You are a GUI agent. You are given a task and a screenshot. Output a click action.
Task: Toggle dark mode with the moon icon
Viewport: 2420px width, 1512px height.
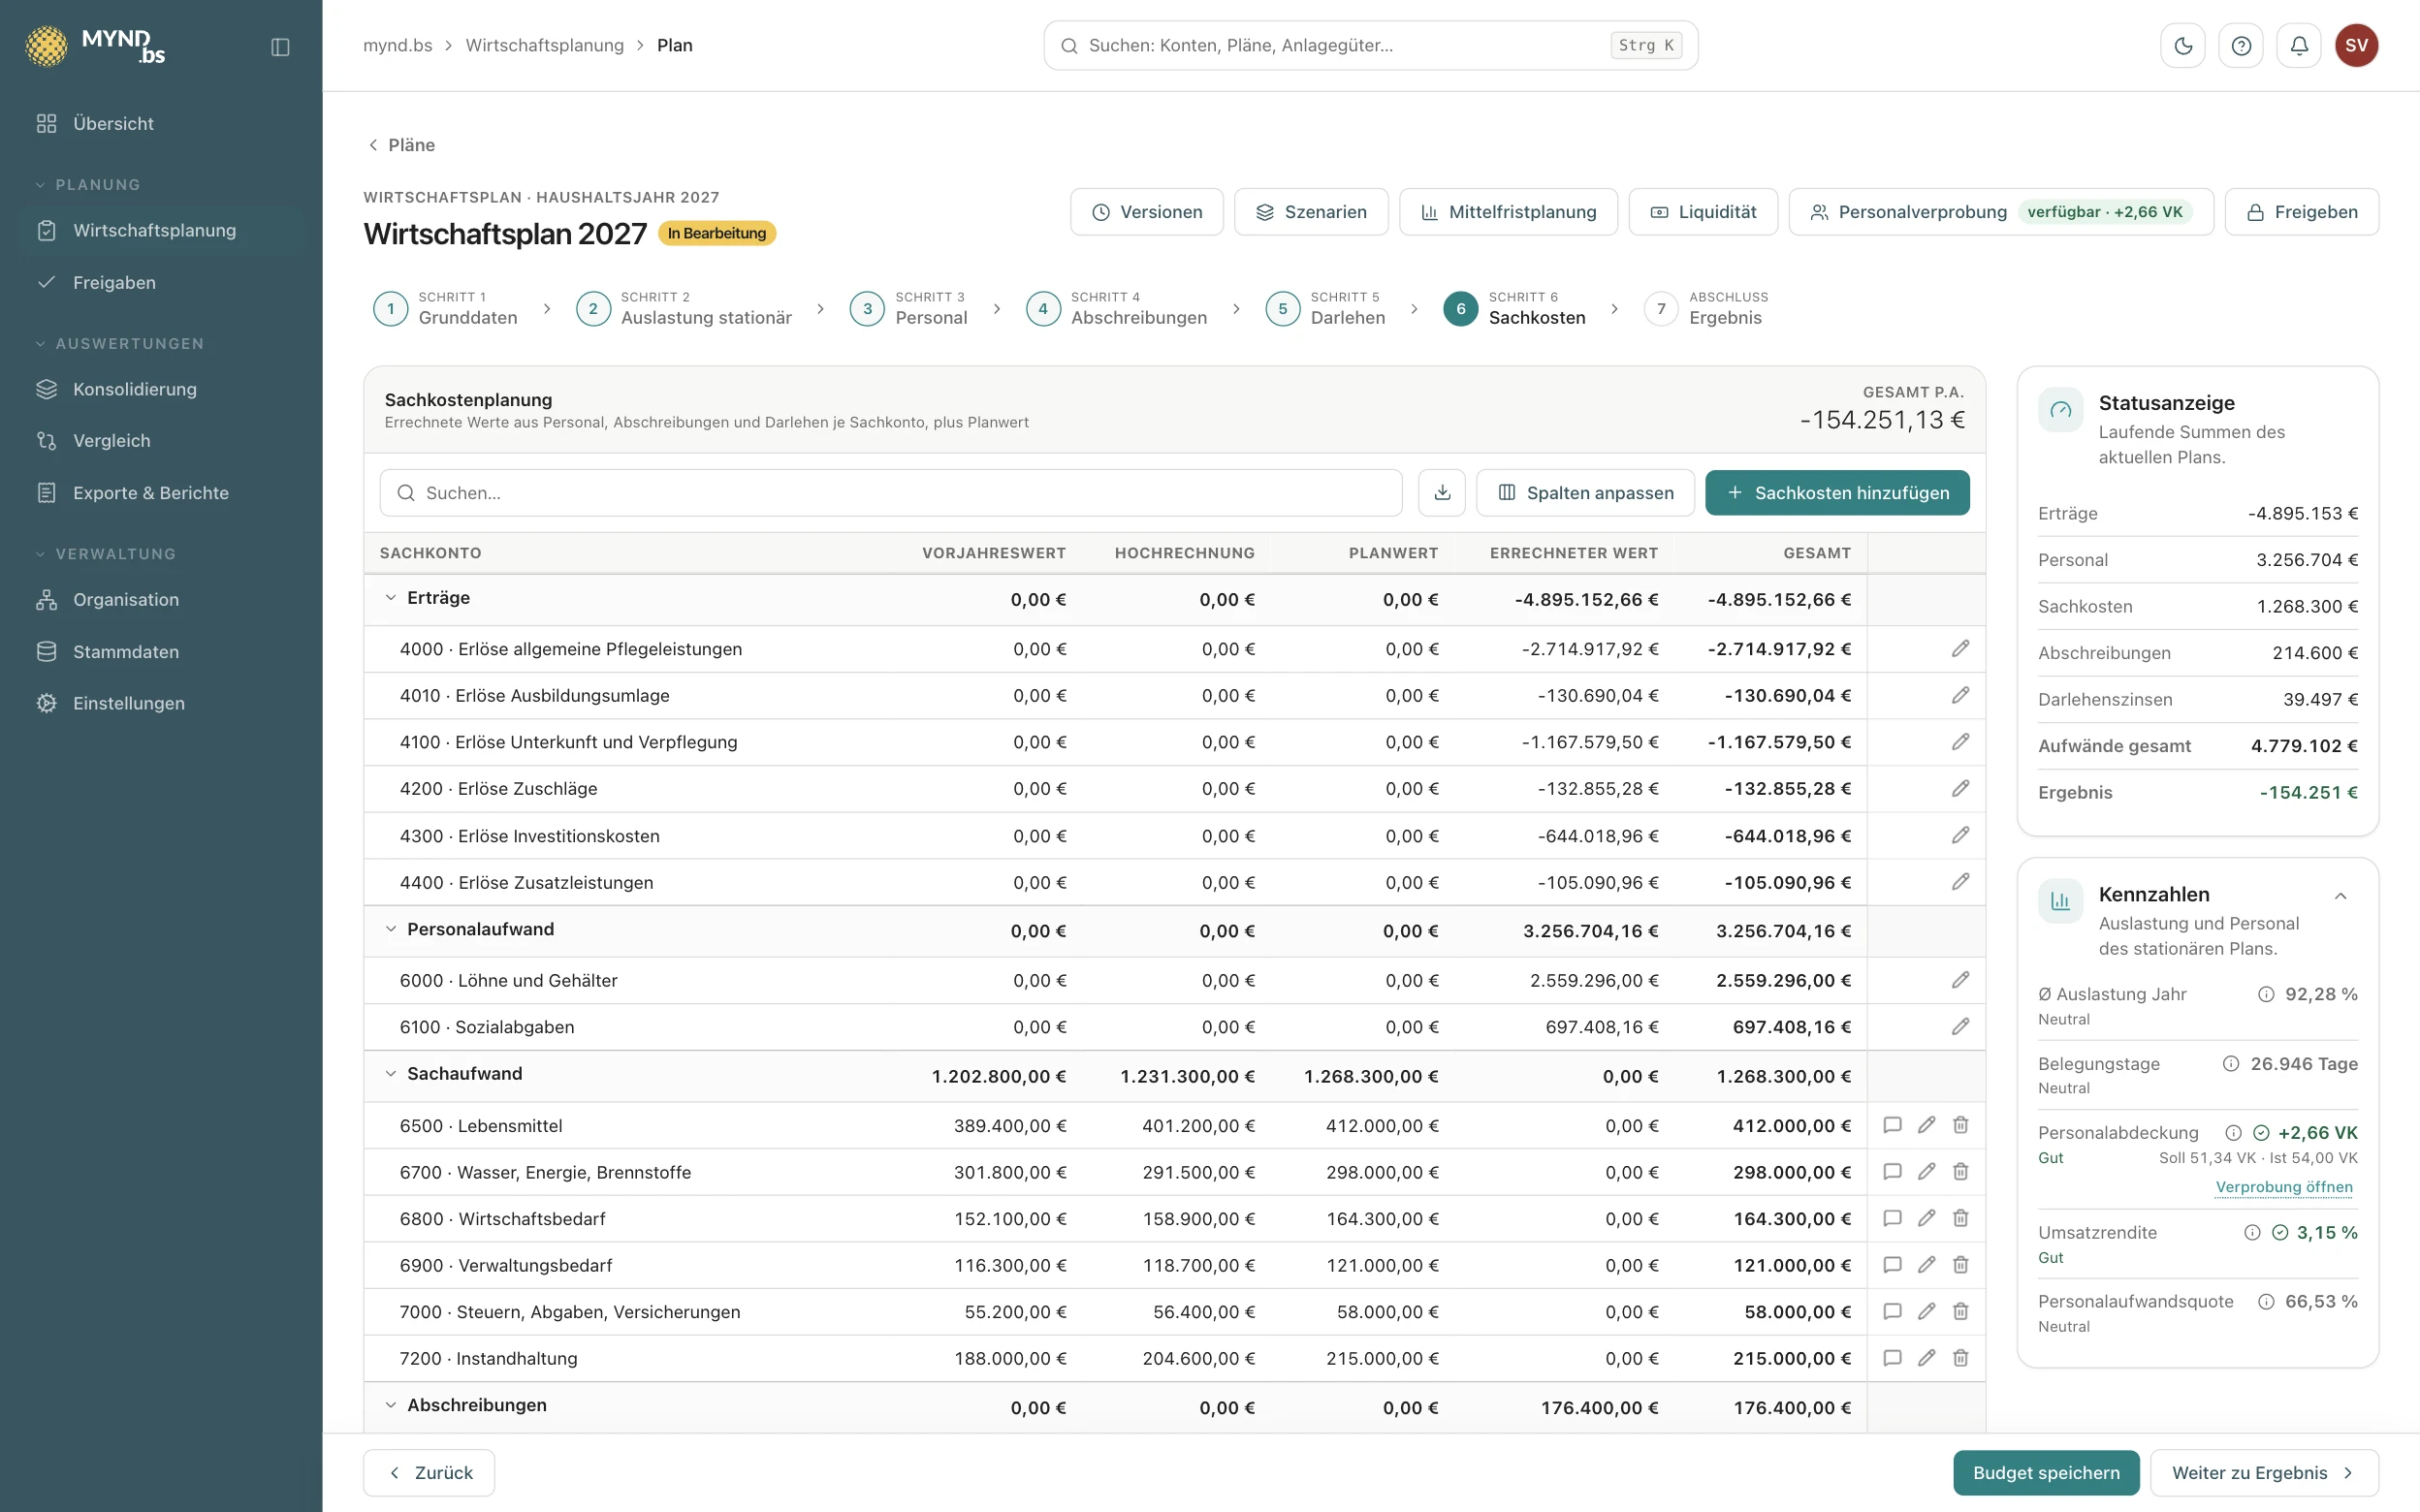point(2183,46)
